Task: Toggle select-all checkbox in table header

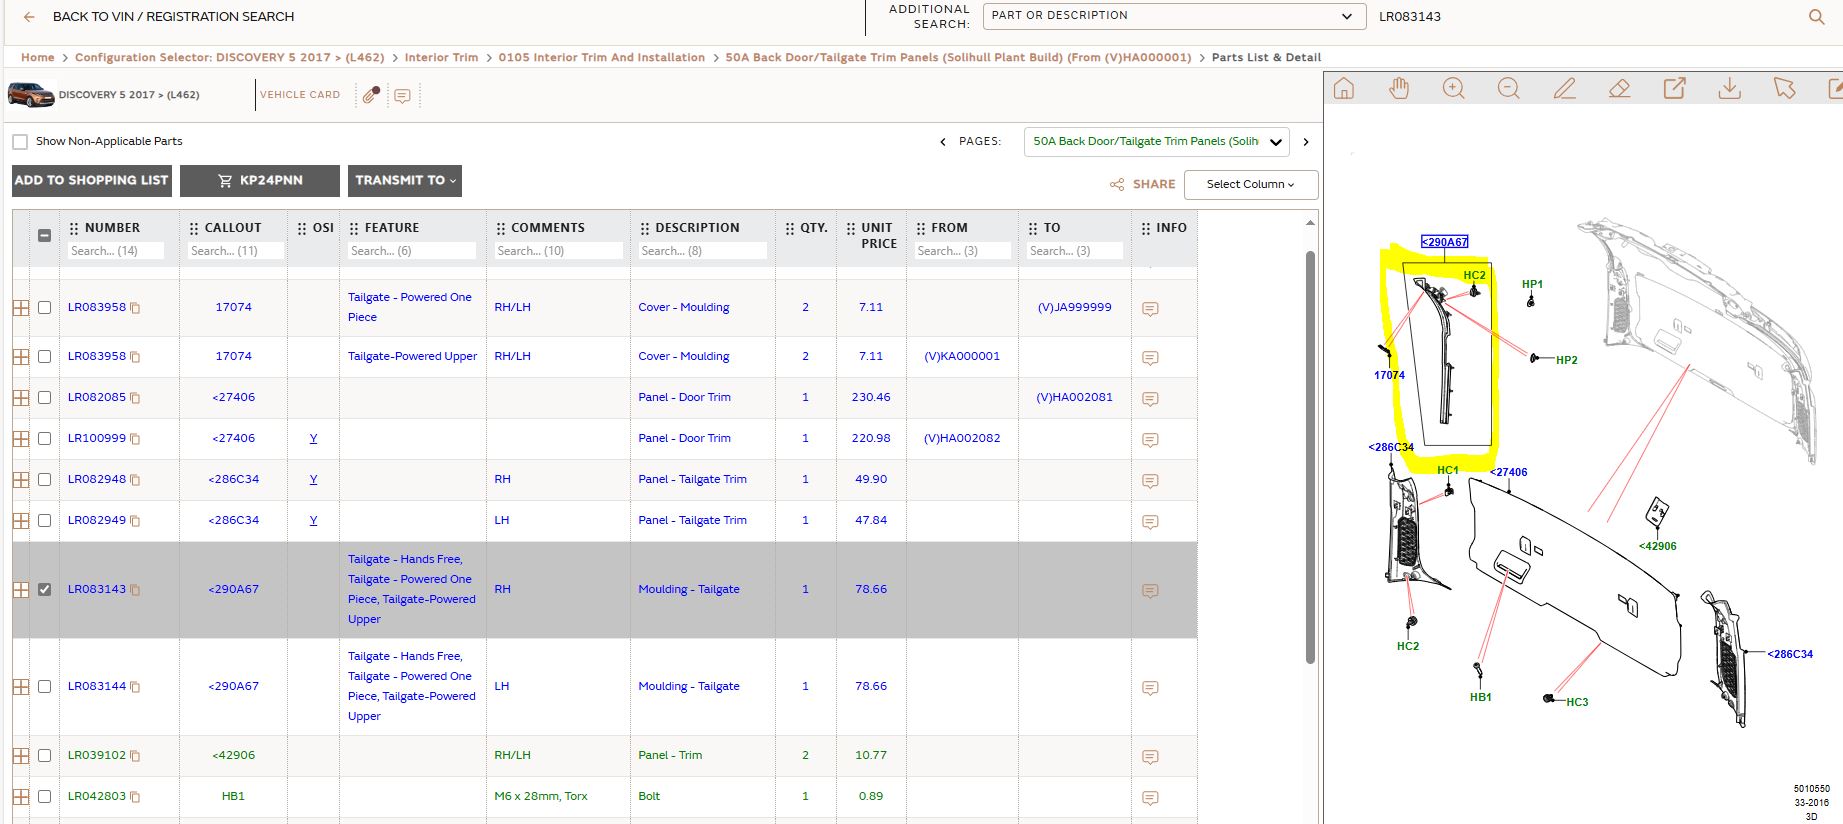Action: tap(45, 236)
